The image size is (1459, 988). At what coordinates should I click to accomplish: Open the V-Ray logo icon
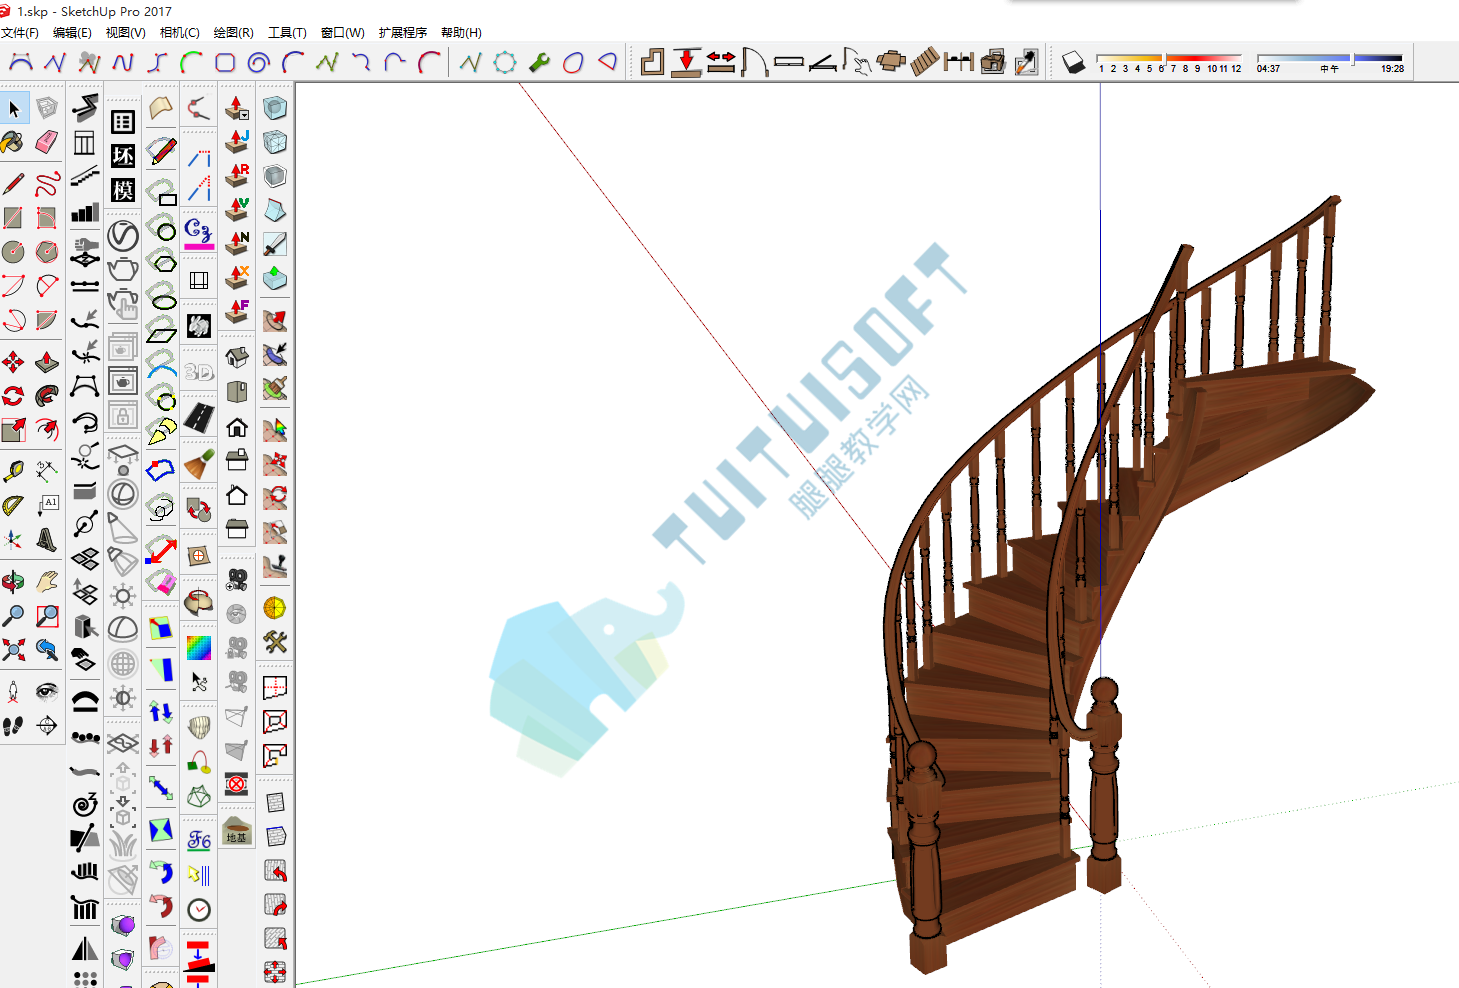[x=123, y=236]
